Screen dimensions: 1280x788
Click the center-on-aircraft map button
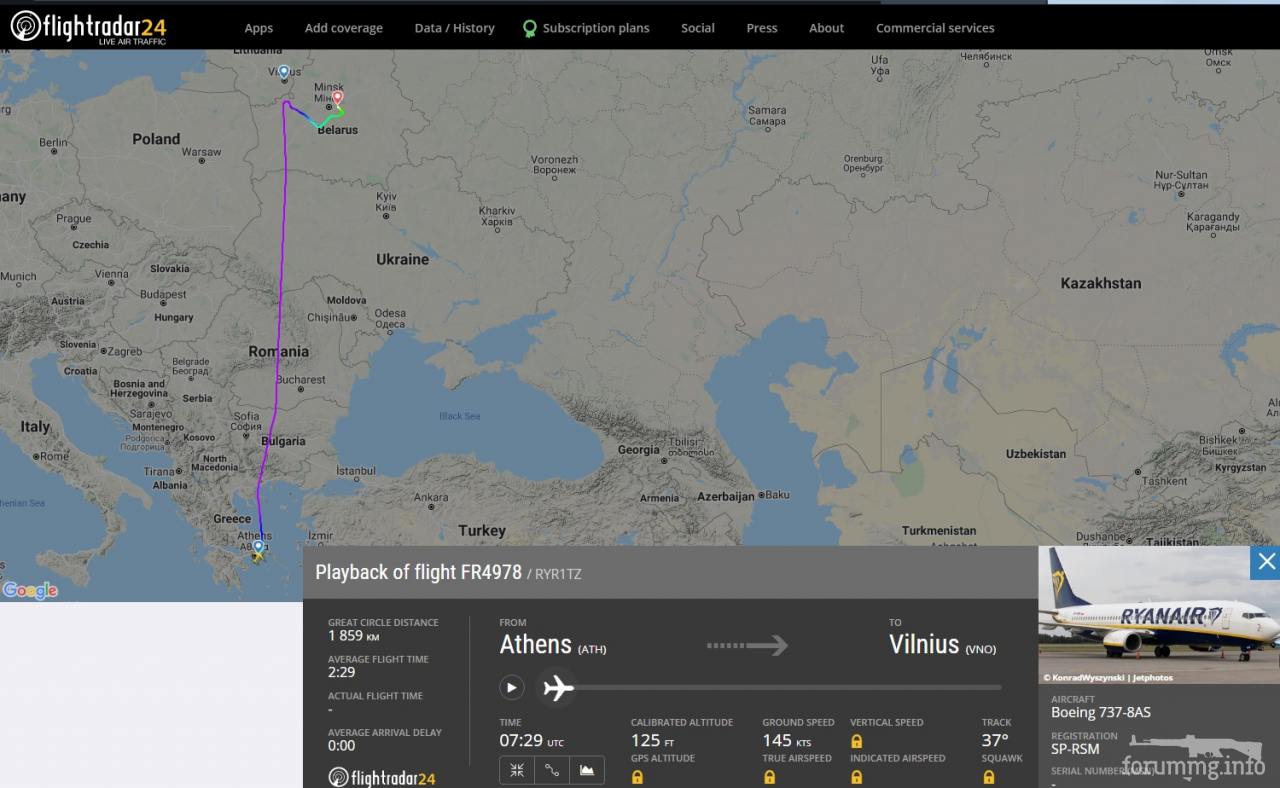click(517, 770)
